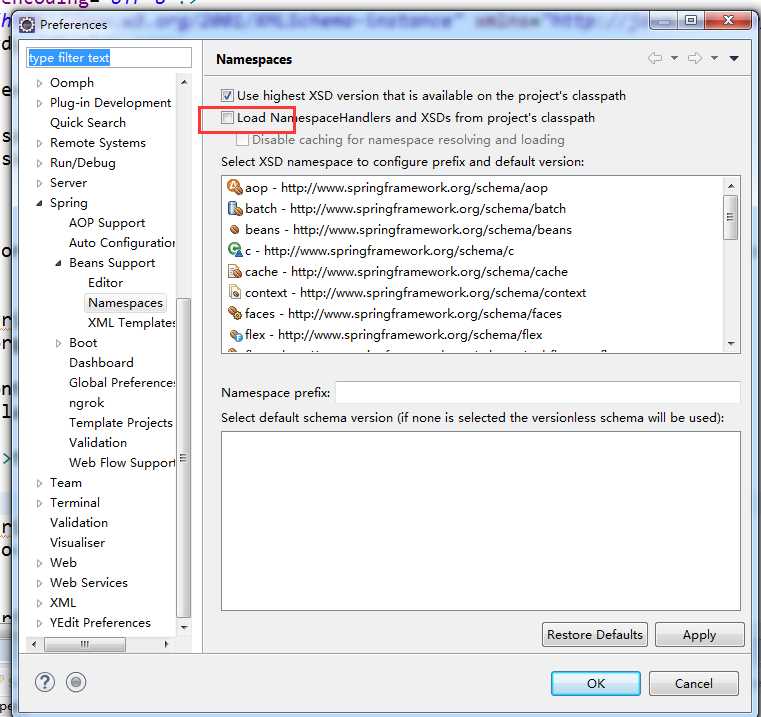The image size is (761, 717).
Task: Click namespace list scroll down arrow
Action: (731, 344)
